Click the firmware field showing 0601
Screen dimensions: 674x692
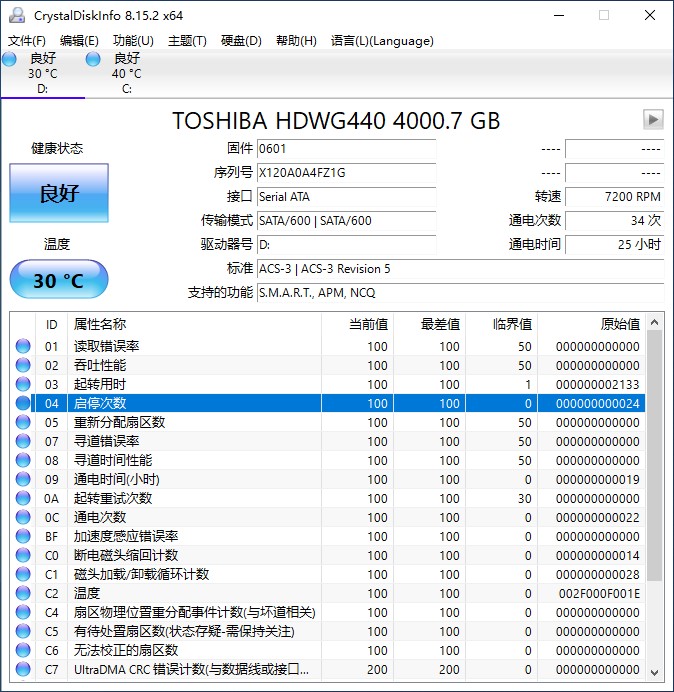point(346,149)
